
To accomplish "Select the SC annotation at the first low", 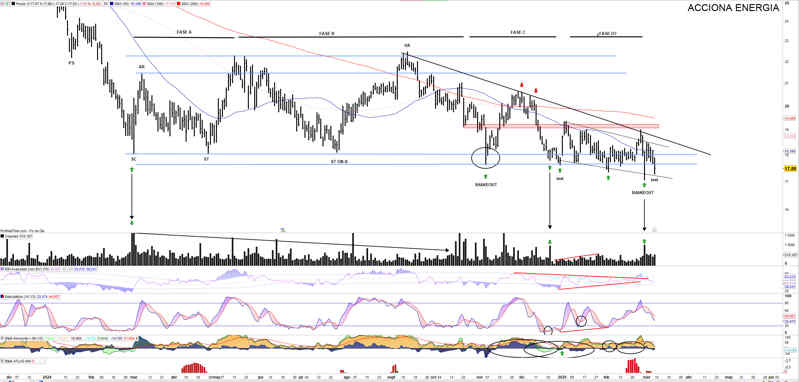I will coord(134,159).
